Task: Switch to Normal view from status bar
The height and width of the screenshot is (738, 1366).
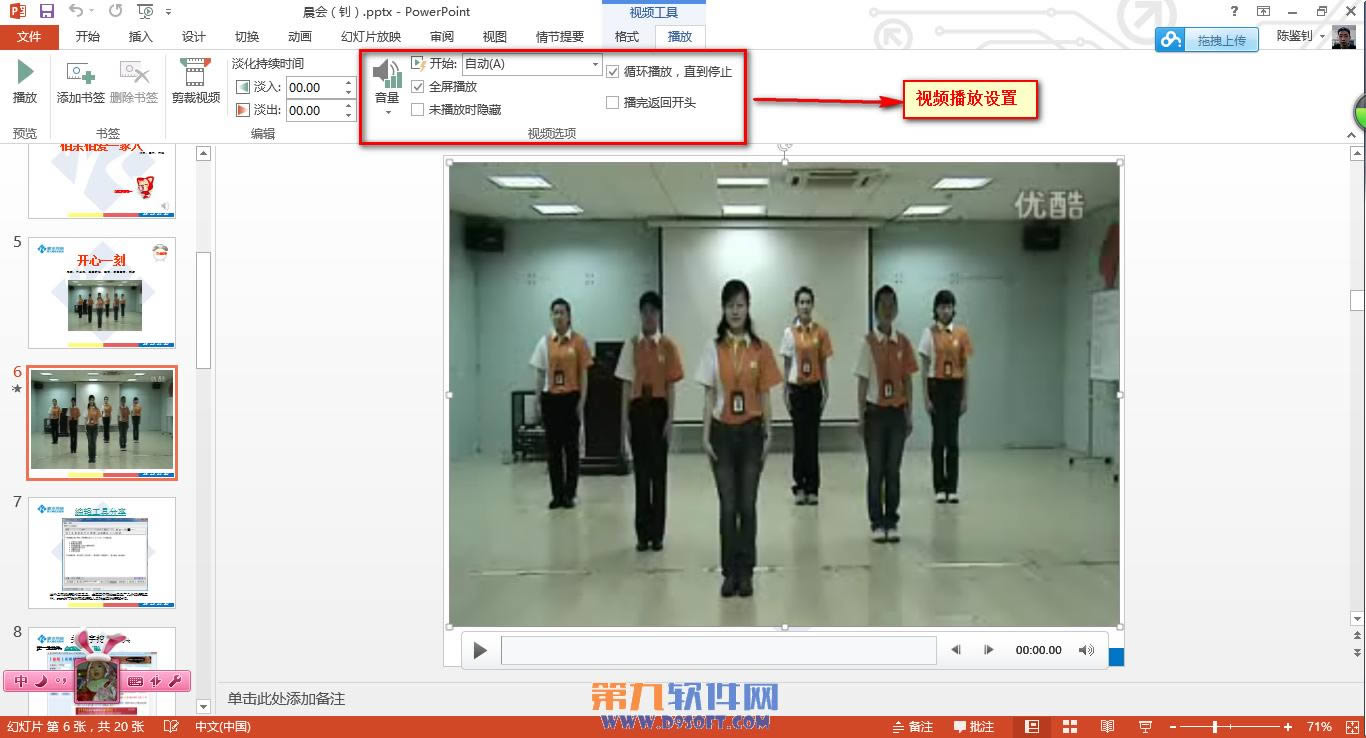Action: pyautogui.click(x=1033, y=727)
